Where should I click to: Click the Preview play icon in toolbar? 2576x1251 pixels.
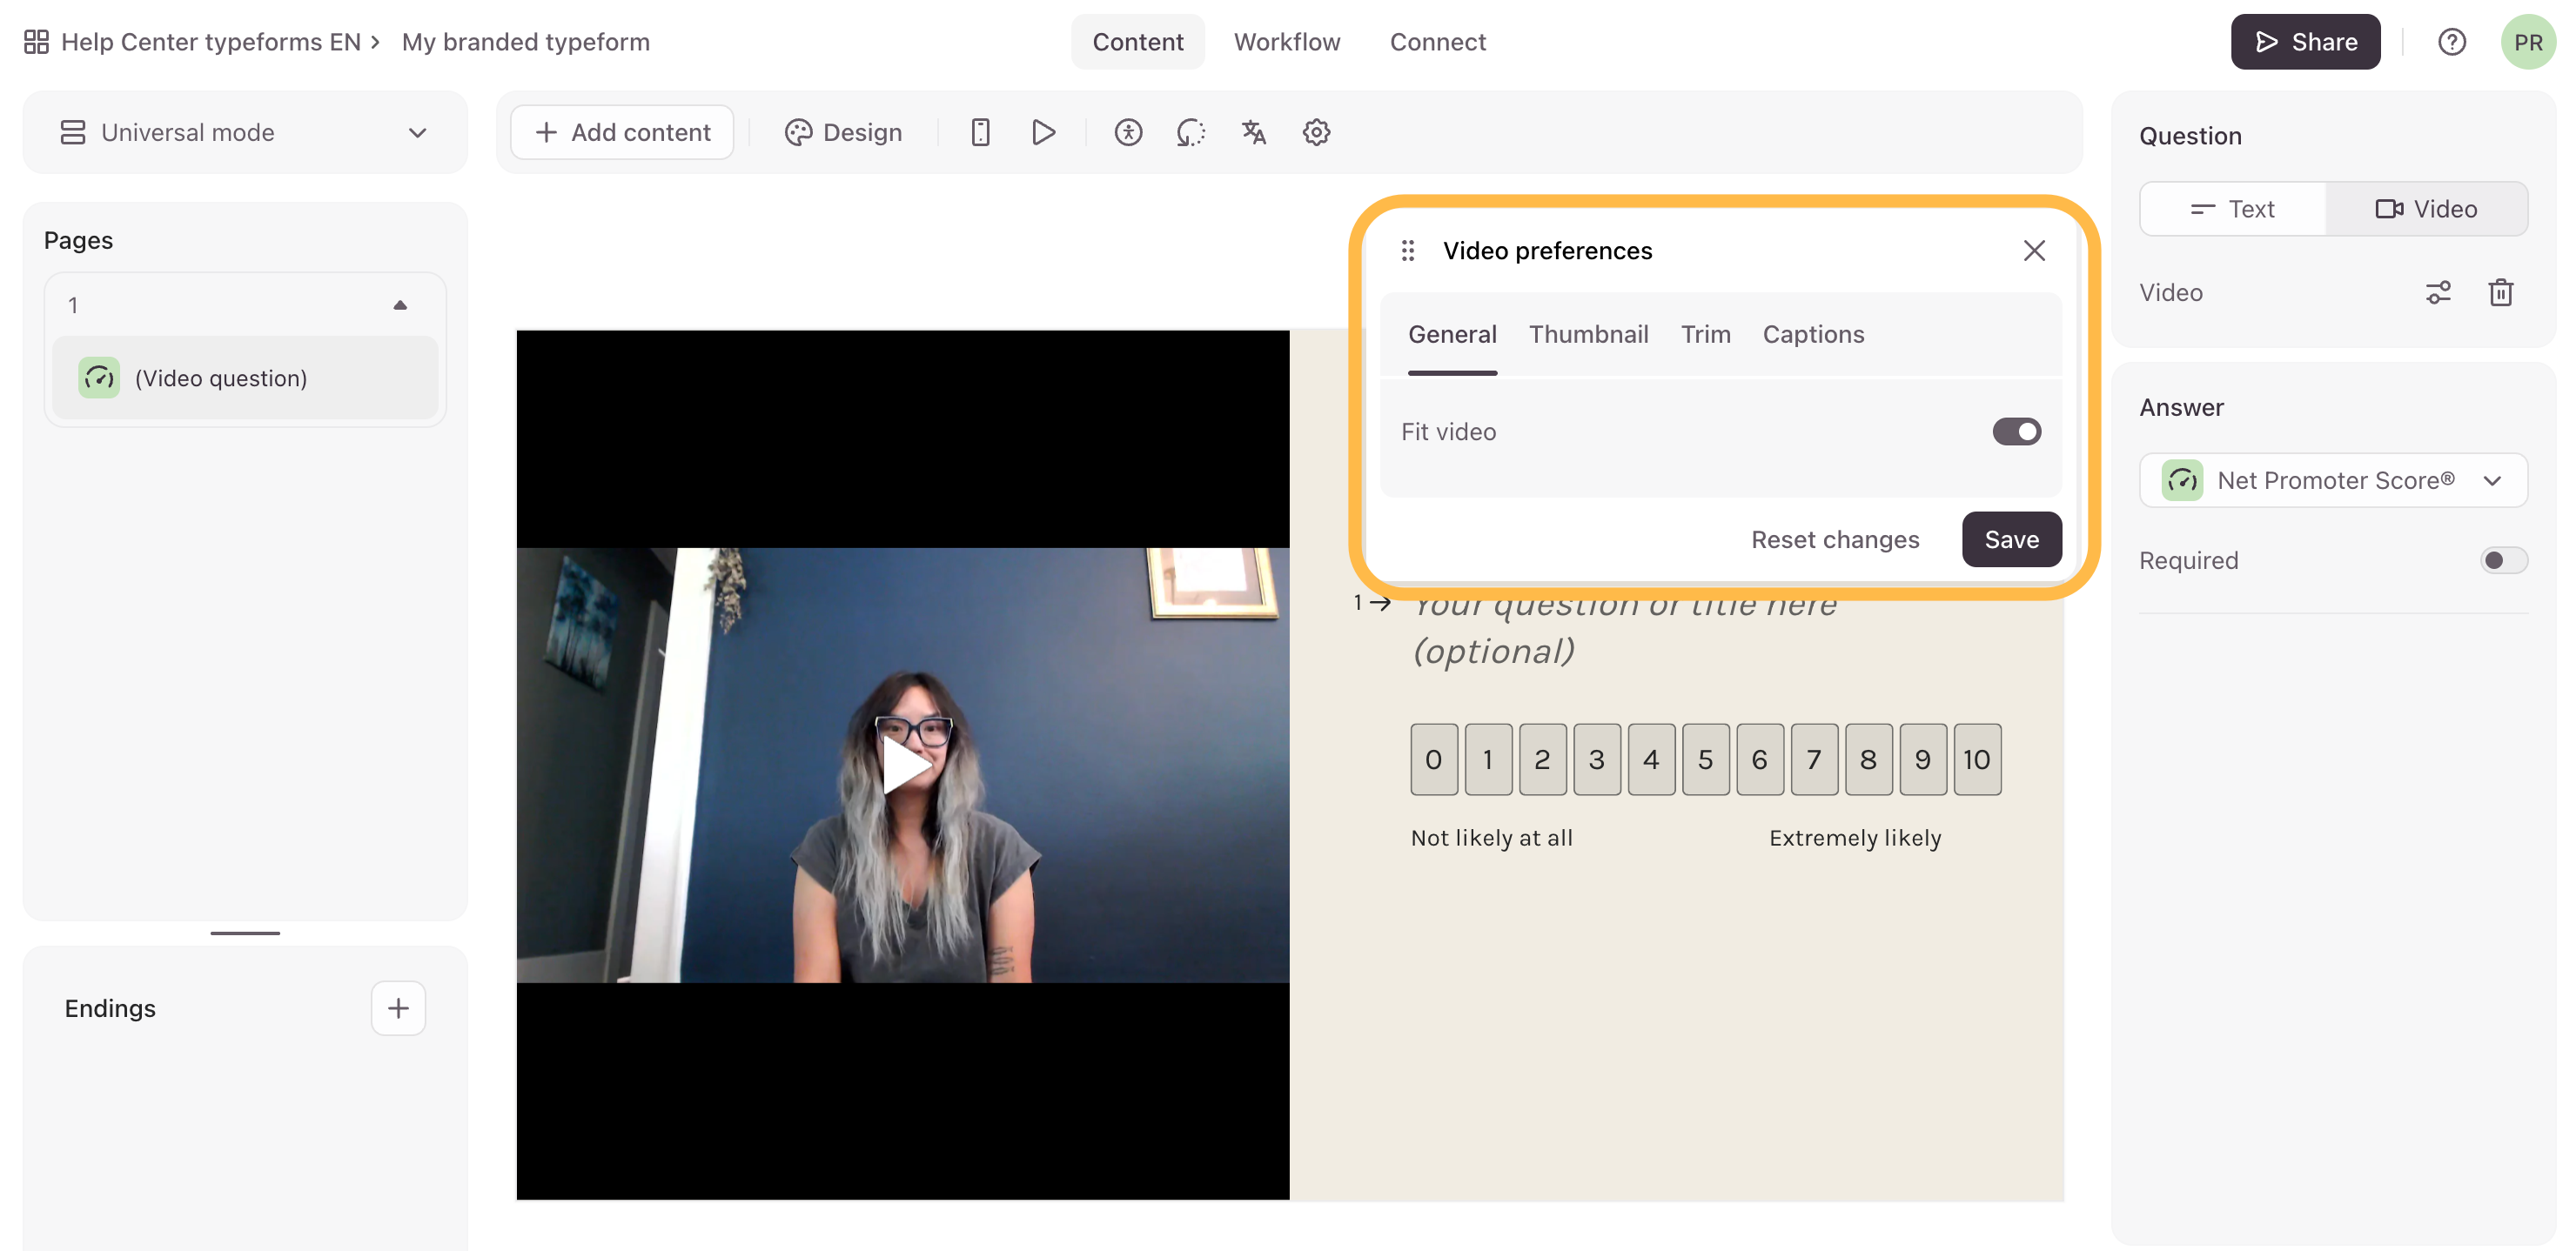pyautogui.click(x=1043, y=132)
